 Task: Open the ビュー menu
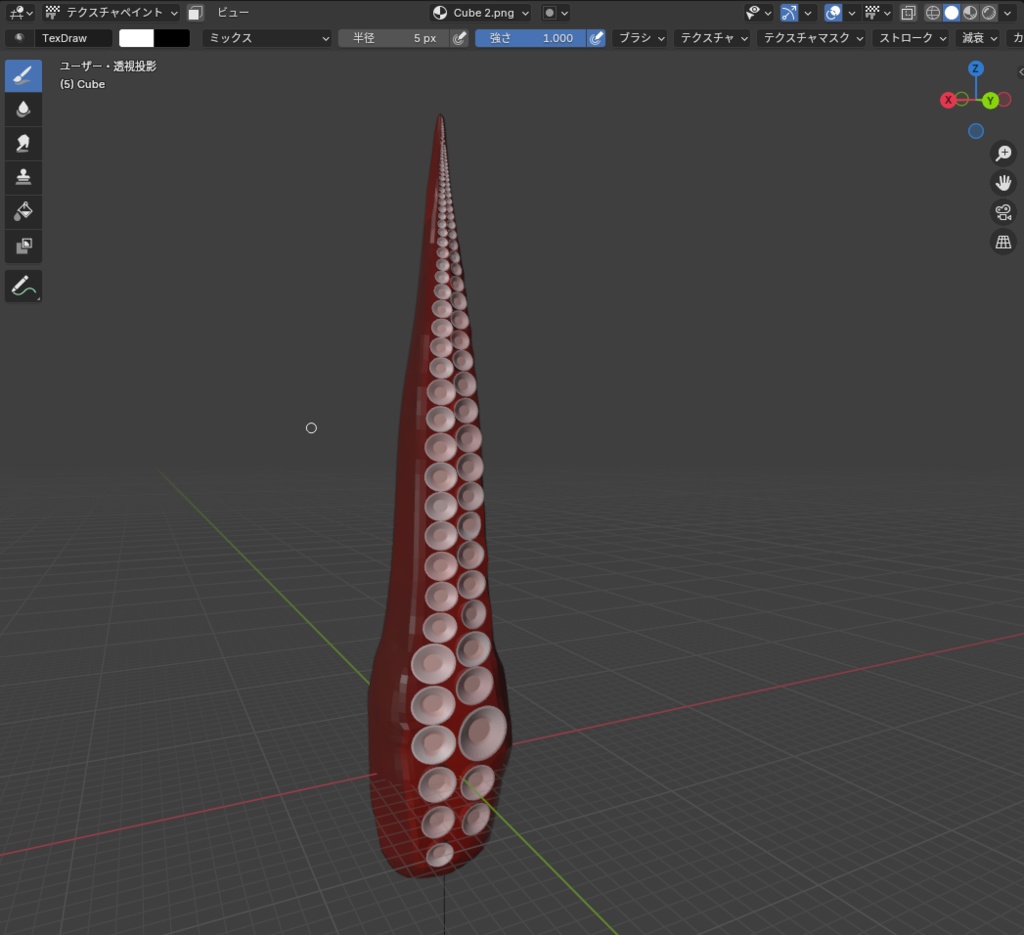coord(232,12)
